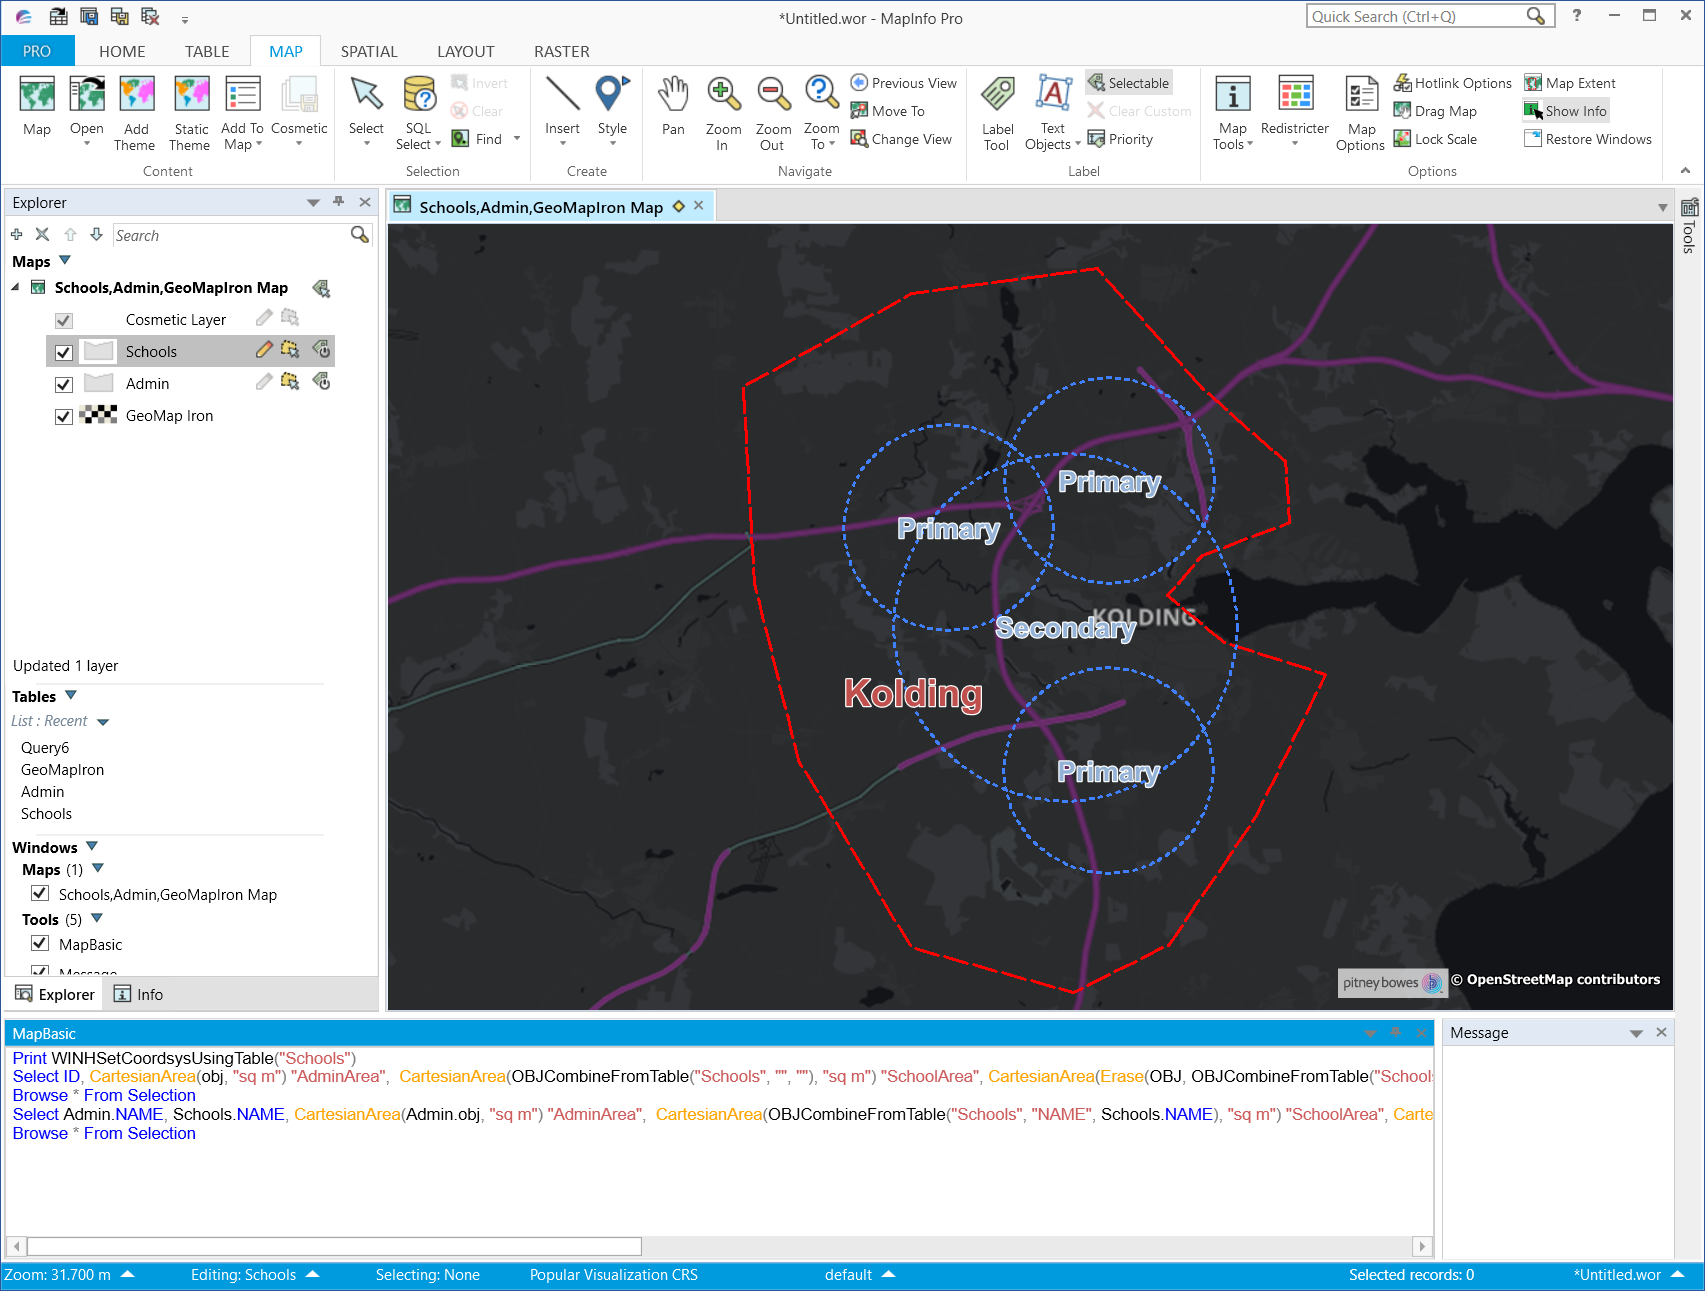Click the MapBasic horizontal scrollbar

pyautogui.click(x=334, y=1246)
